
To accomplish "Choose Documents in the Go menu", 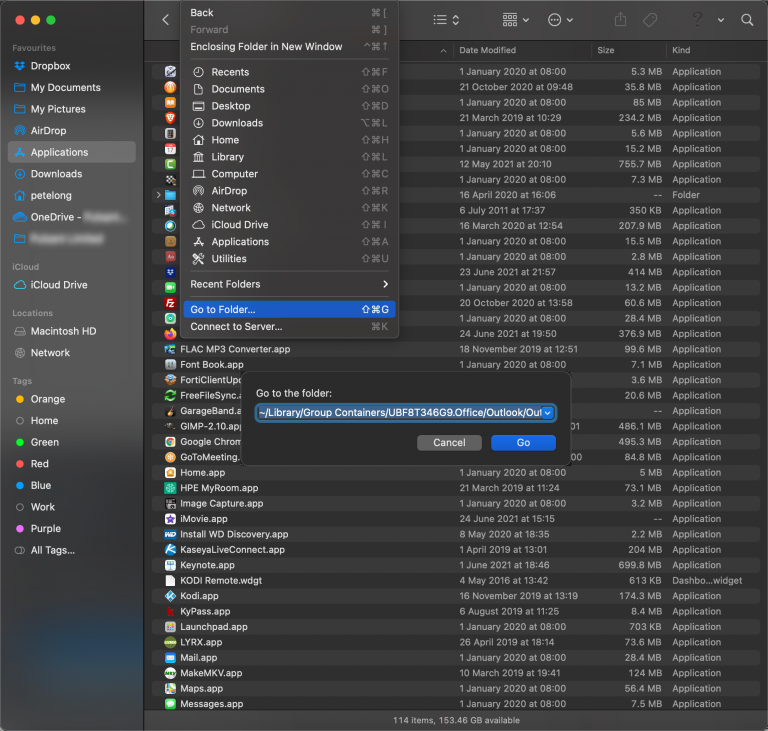I will (x=289, y=89).
